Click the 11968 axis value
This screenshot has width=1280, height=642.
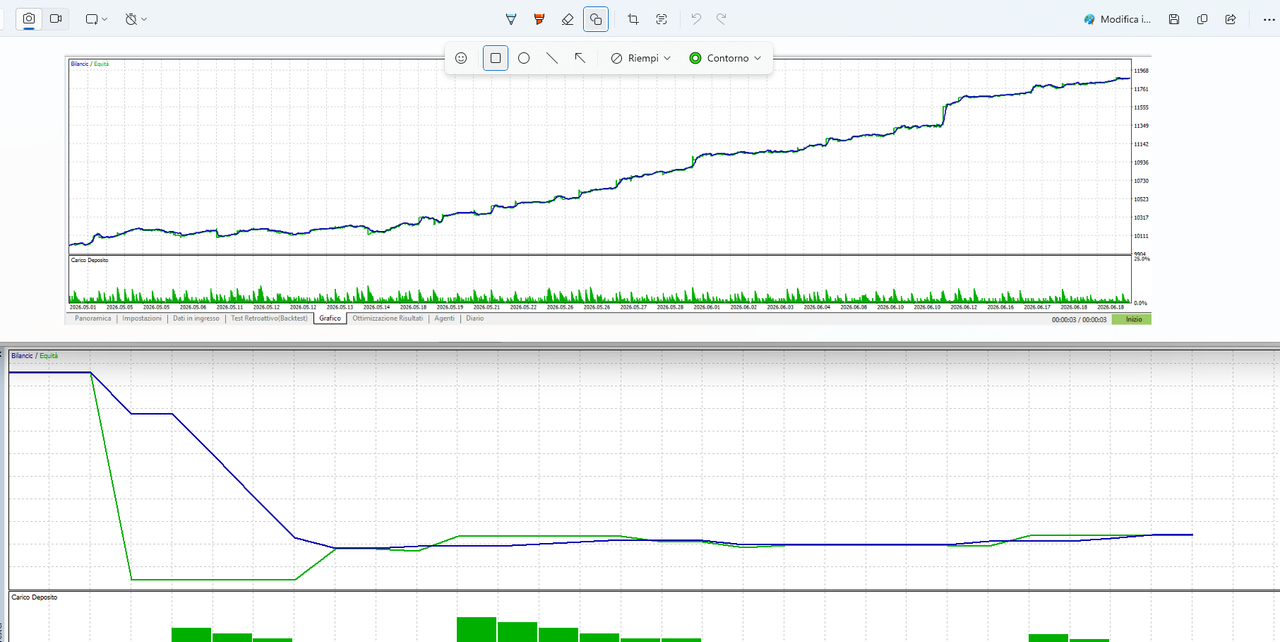click(1141, 71)
